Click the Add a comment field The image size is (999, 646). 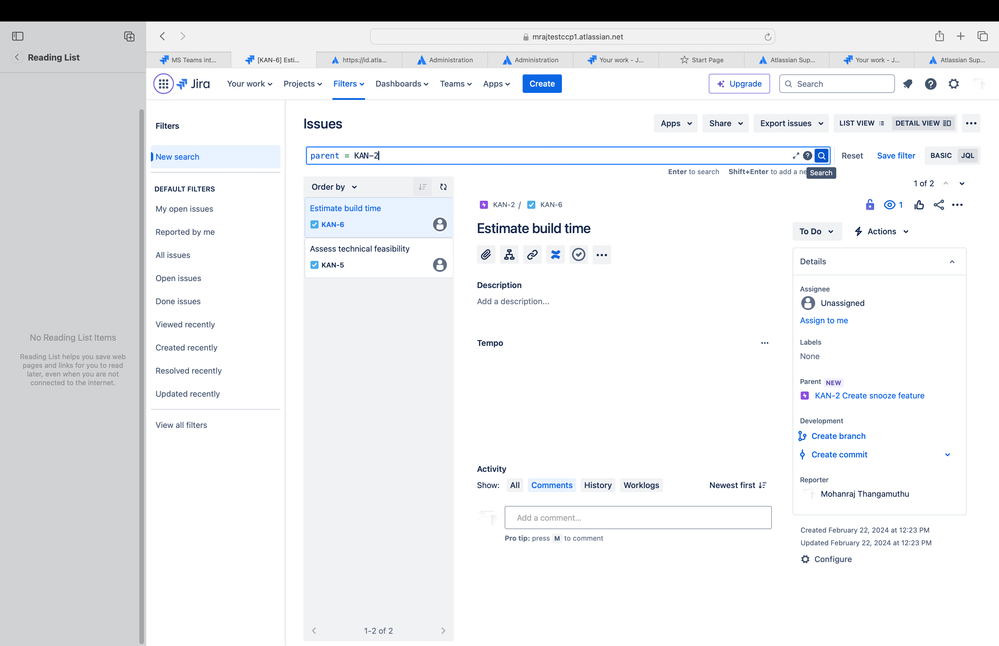click(x=638, y=517)
